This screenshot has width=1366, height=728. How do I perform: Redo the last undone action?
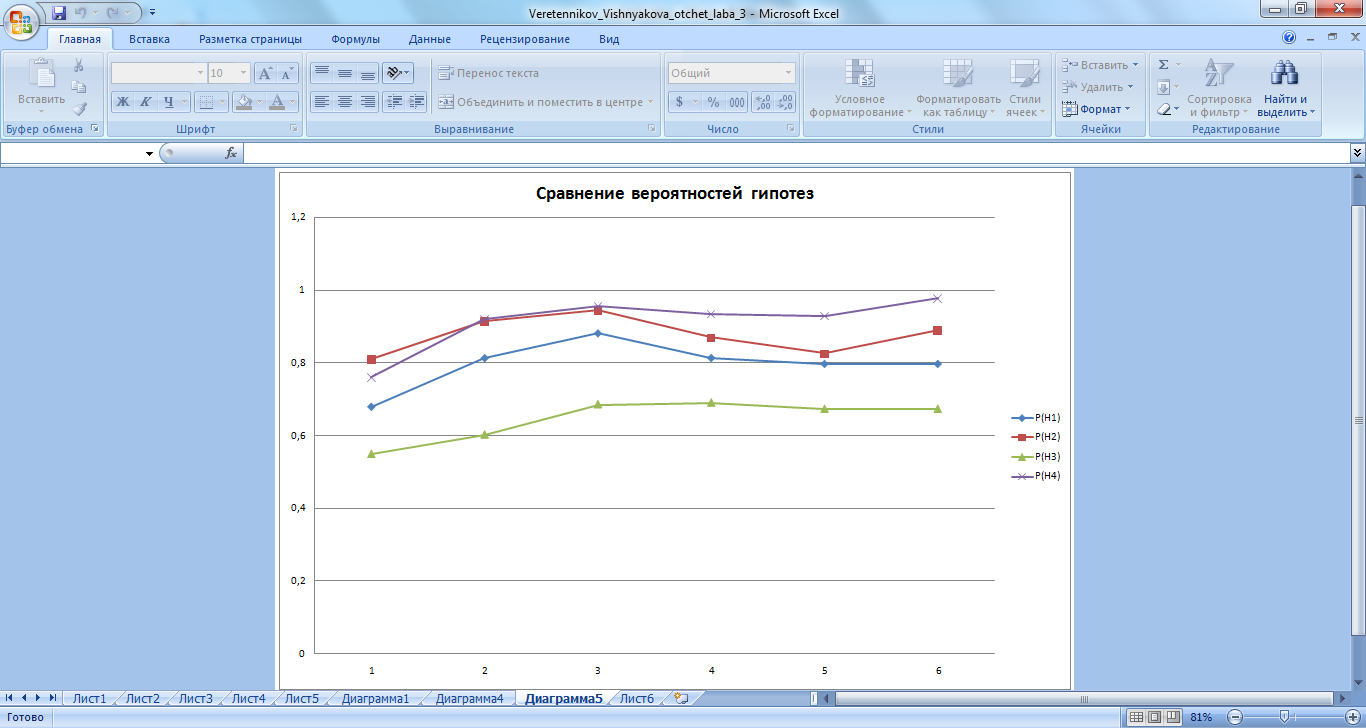(x=113, y=13)
